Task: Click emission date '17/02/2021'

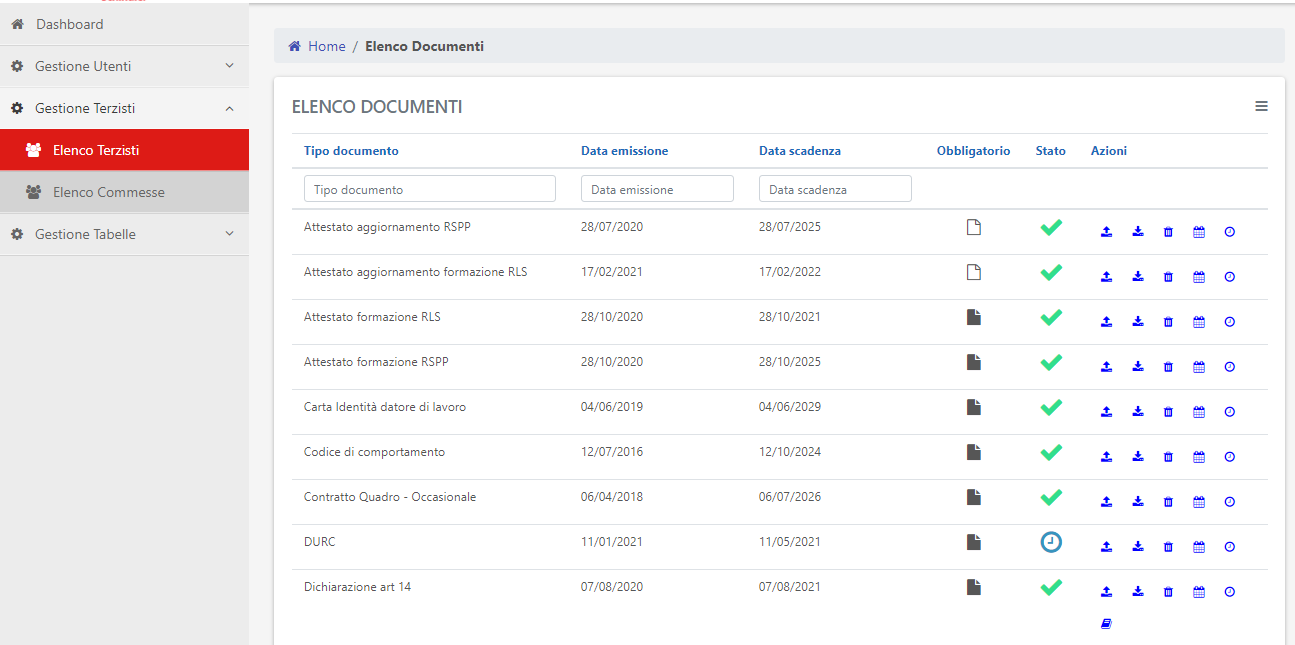Action: pyautogui.click(x=612, y=272)
